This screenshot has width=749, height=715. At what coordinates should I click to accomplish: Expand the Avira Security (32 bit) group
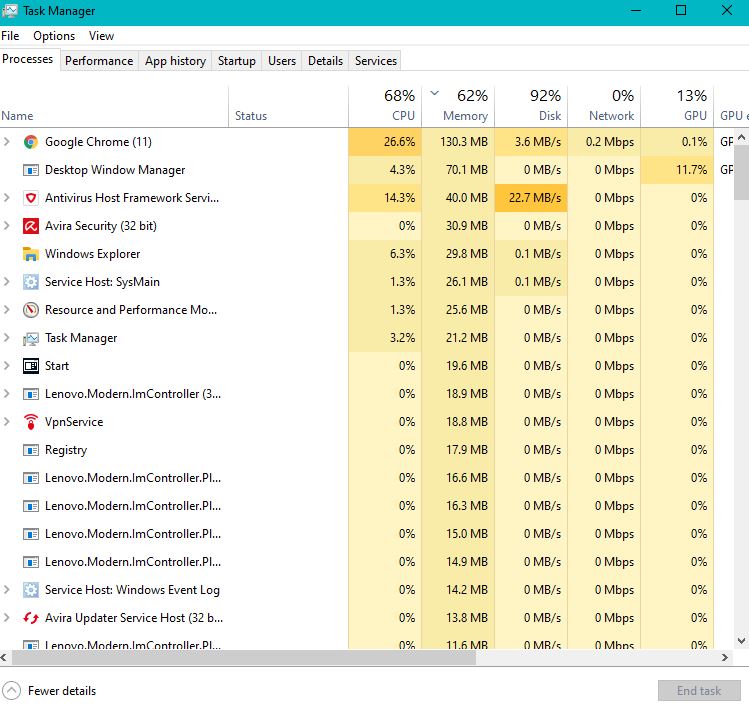[x=7, y=225]
